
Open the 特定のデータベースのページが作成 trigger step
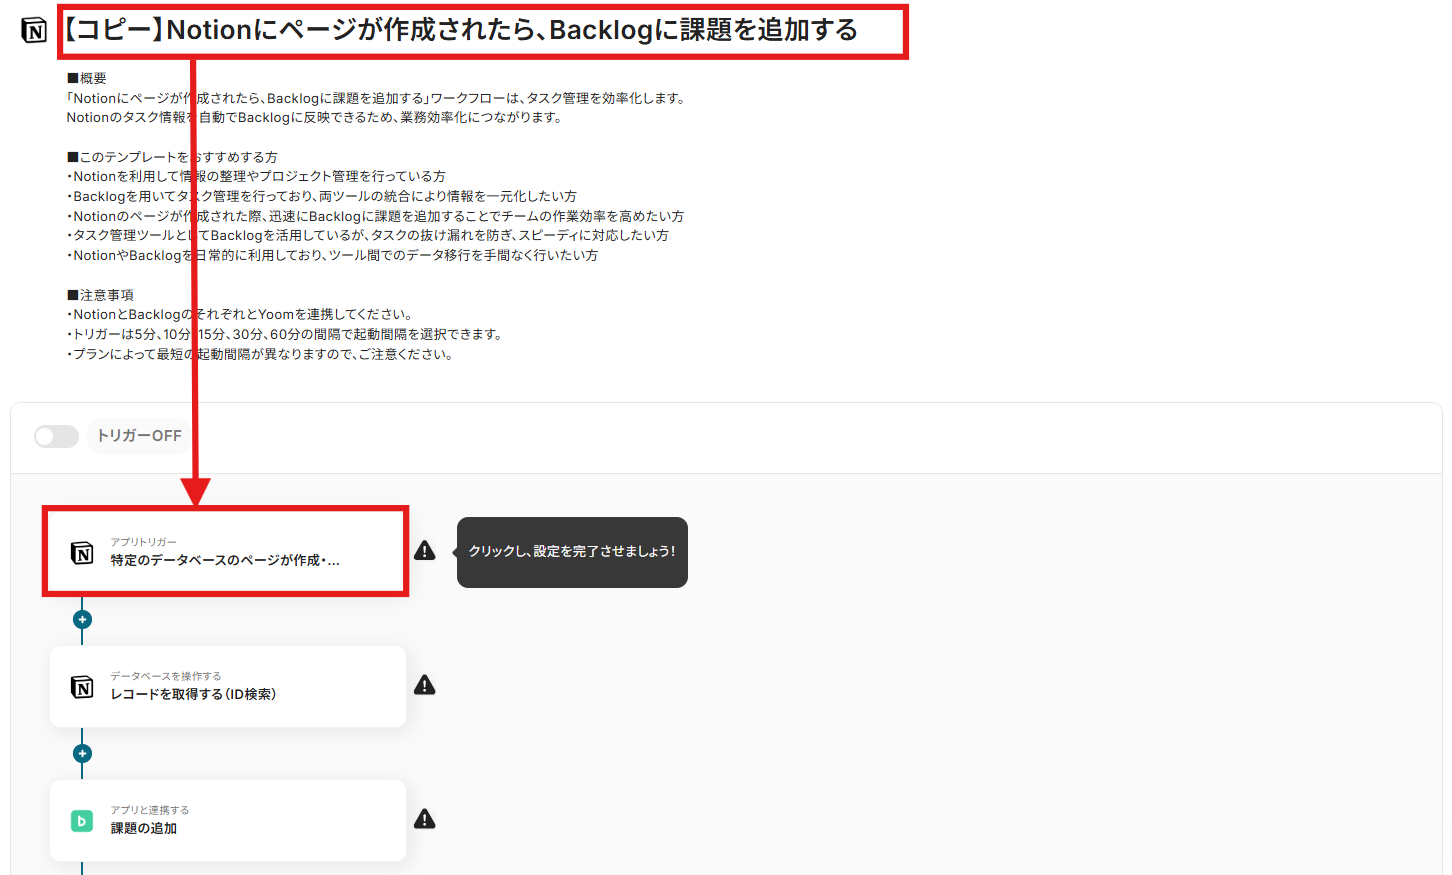pyautogui.click(x=226, y=552)
